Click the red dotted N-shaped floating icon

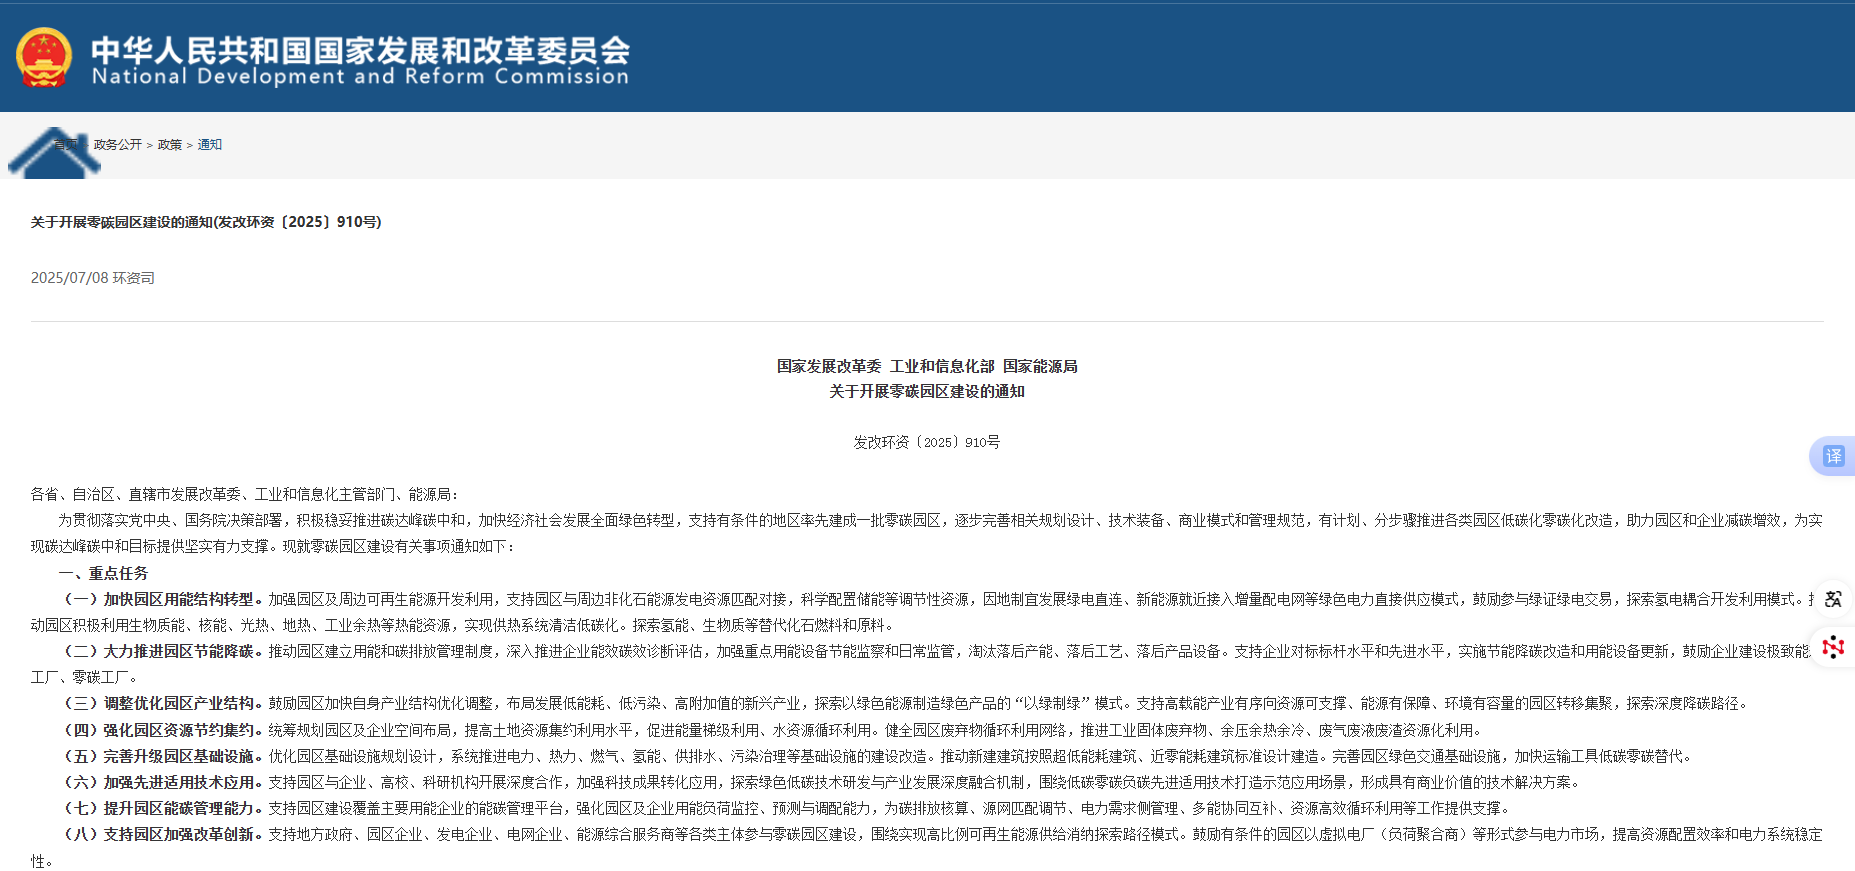coord(1833,647)
